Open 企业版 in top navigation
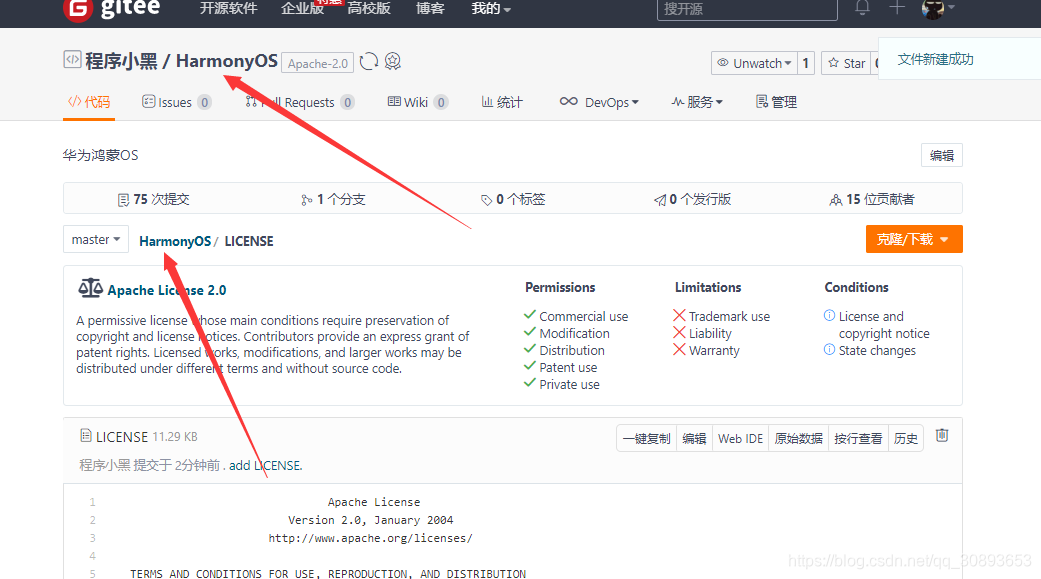 [x=302, y=9]
